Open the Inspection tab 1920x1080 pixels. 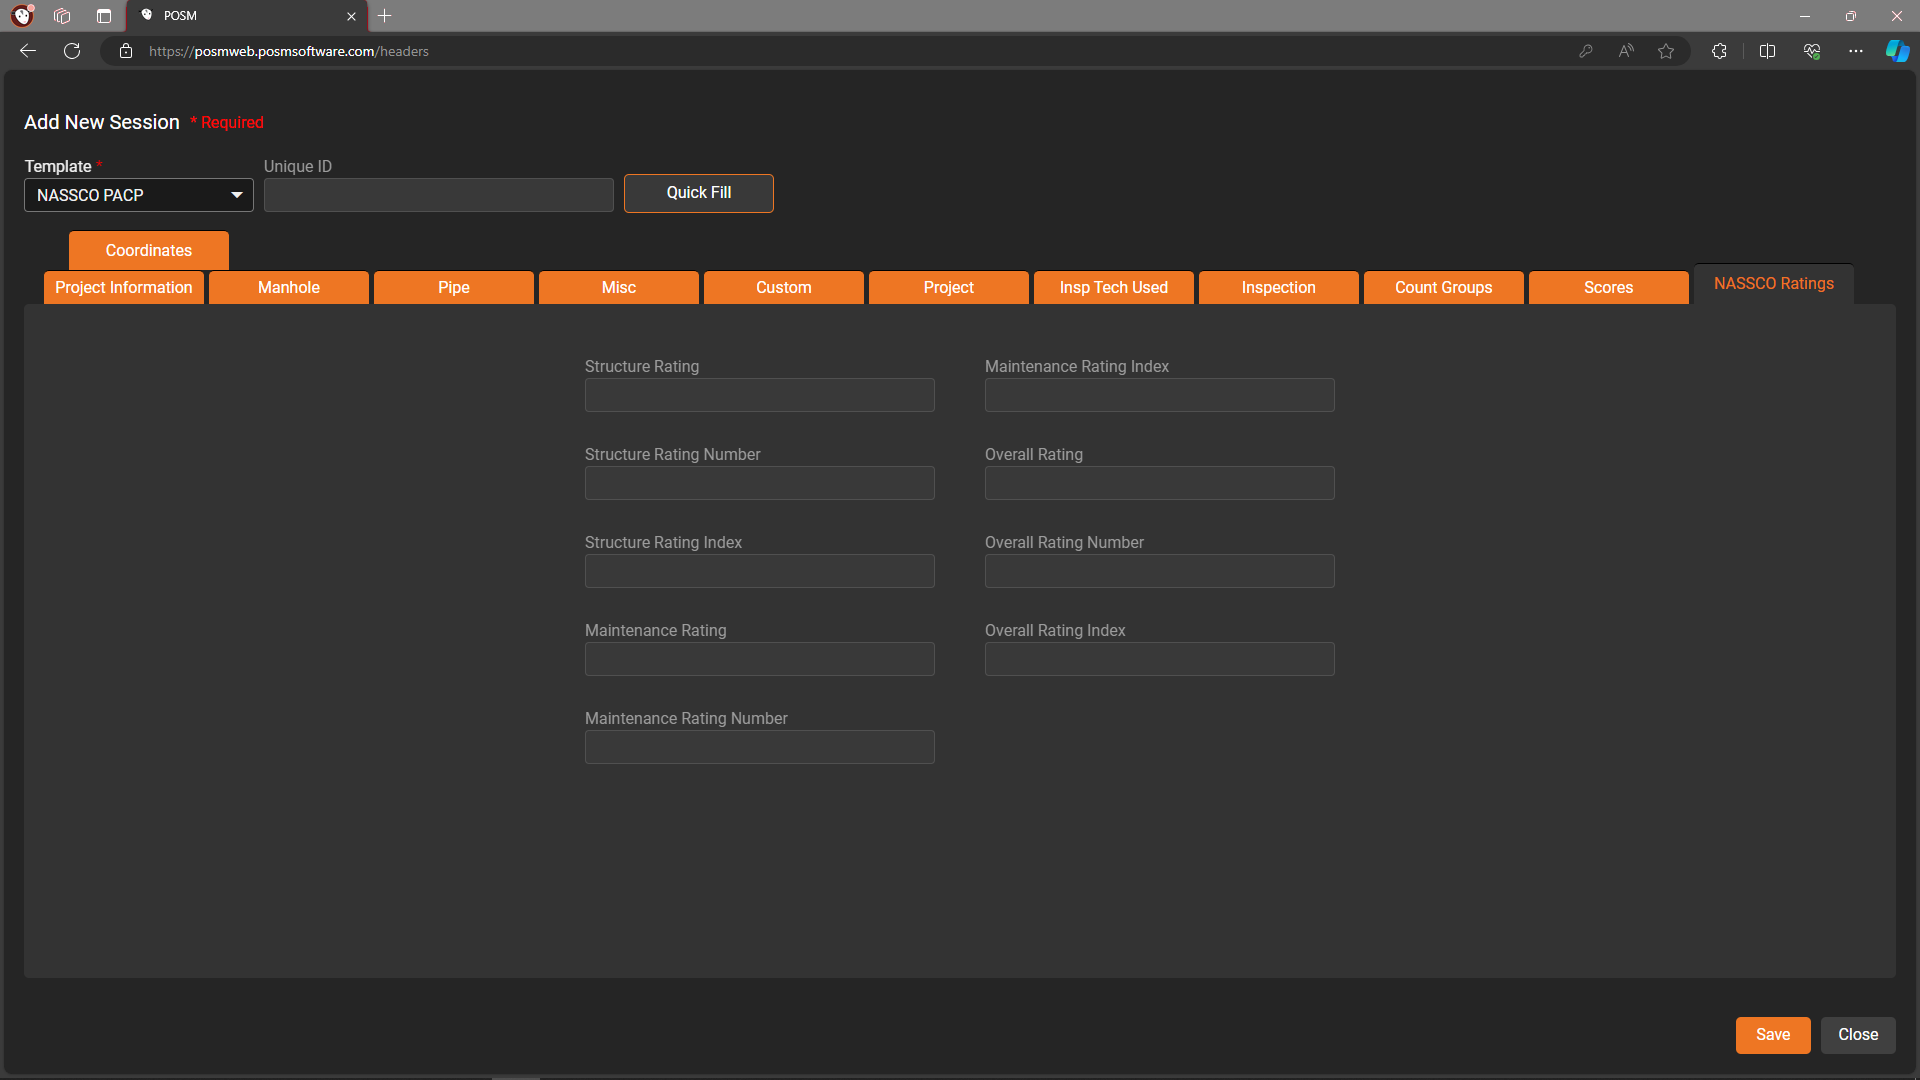[x=1279, y=287]
